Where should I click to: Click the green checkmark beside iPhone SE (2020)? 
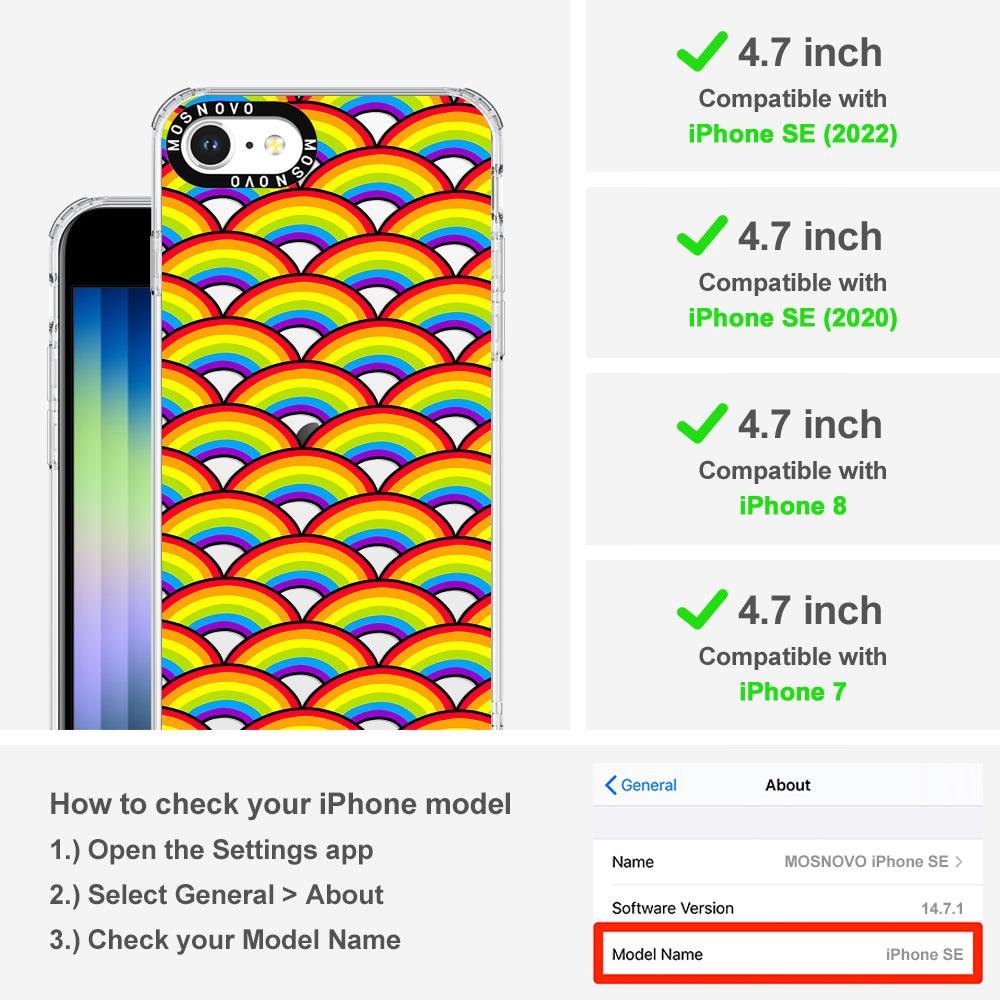[x=702, y=235]
